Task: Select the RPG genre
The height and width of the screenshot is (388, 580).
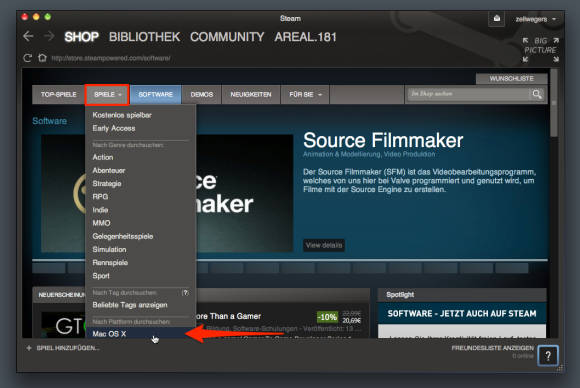Action: pos(100,197)
